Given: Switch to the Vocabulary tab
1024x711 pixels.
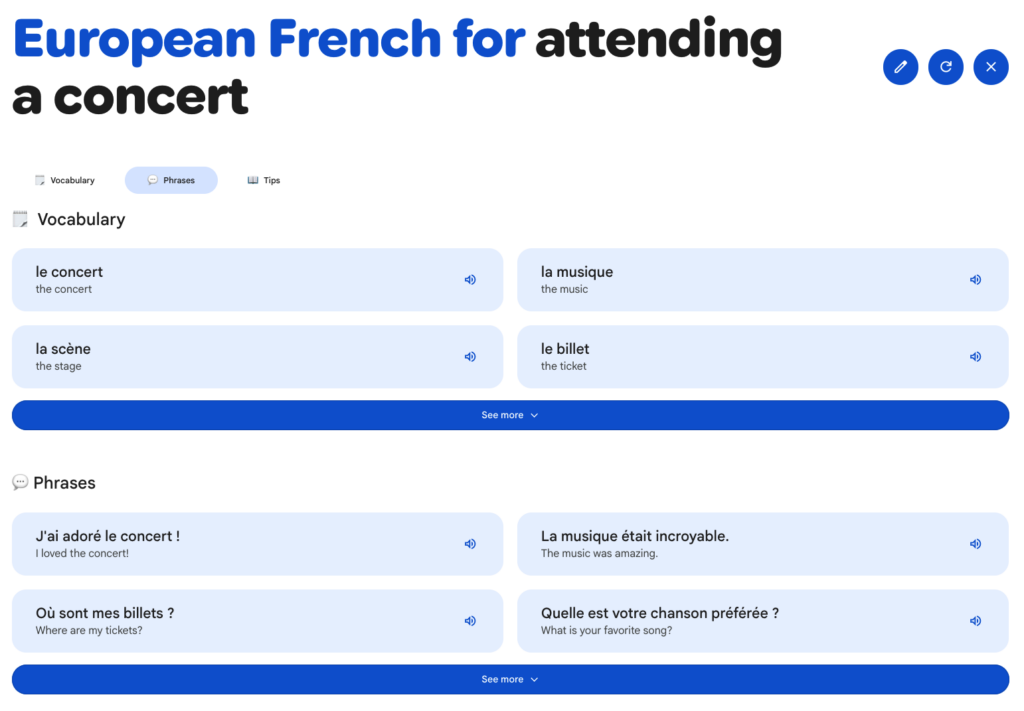Looking at the screenshot, I should click(x=65, y=181).
